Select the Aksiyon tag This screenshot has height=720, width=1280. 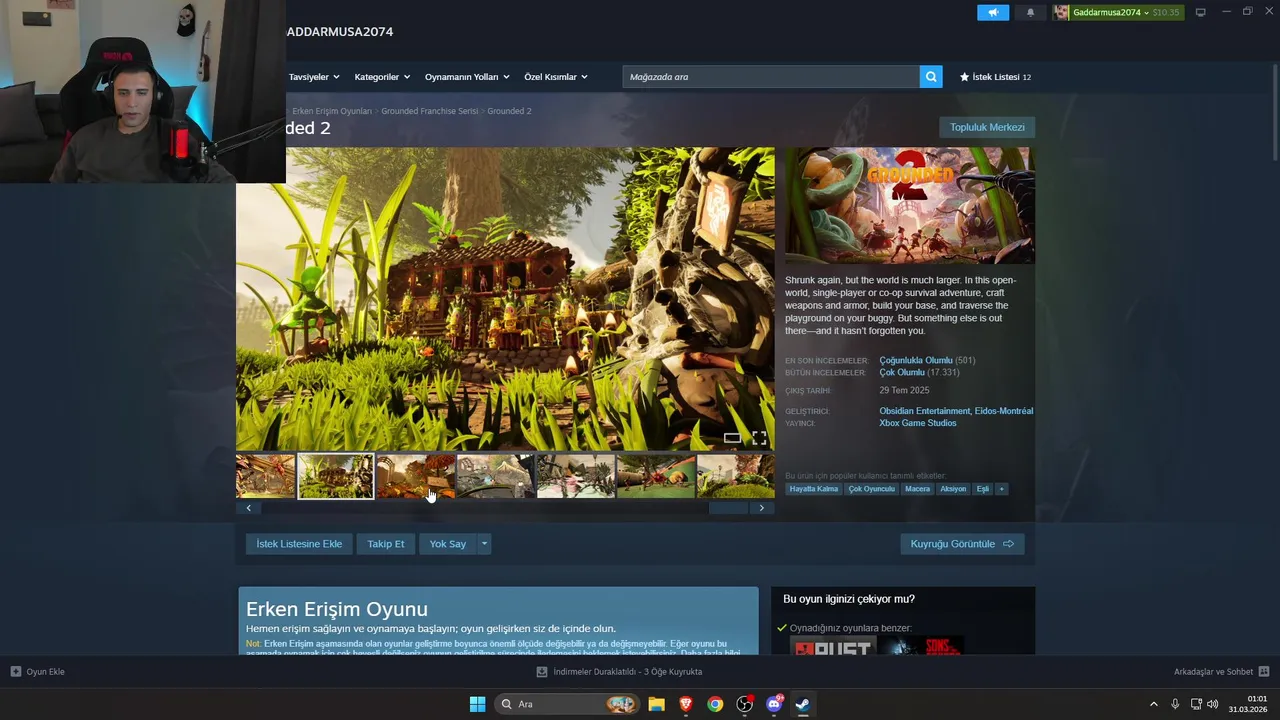coord(953,489)
